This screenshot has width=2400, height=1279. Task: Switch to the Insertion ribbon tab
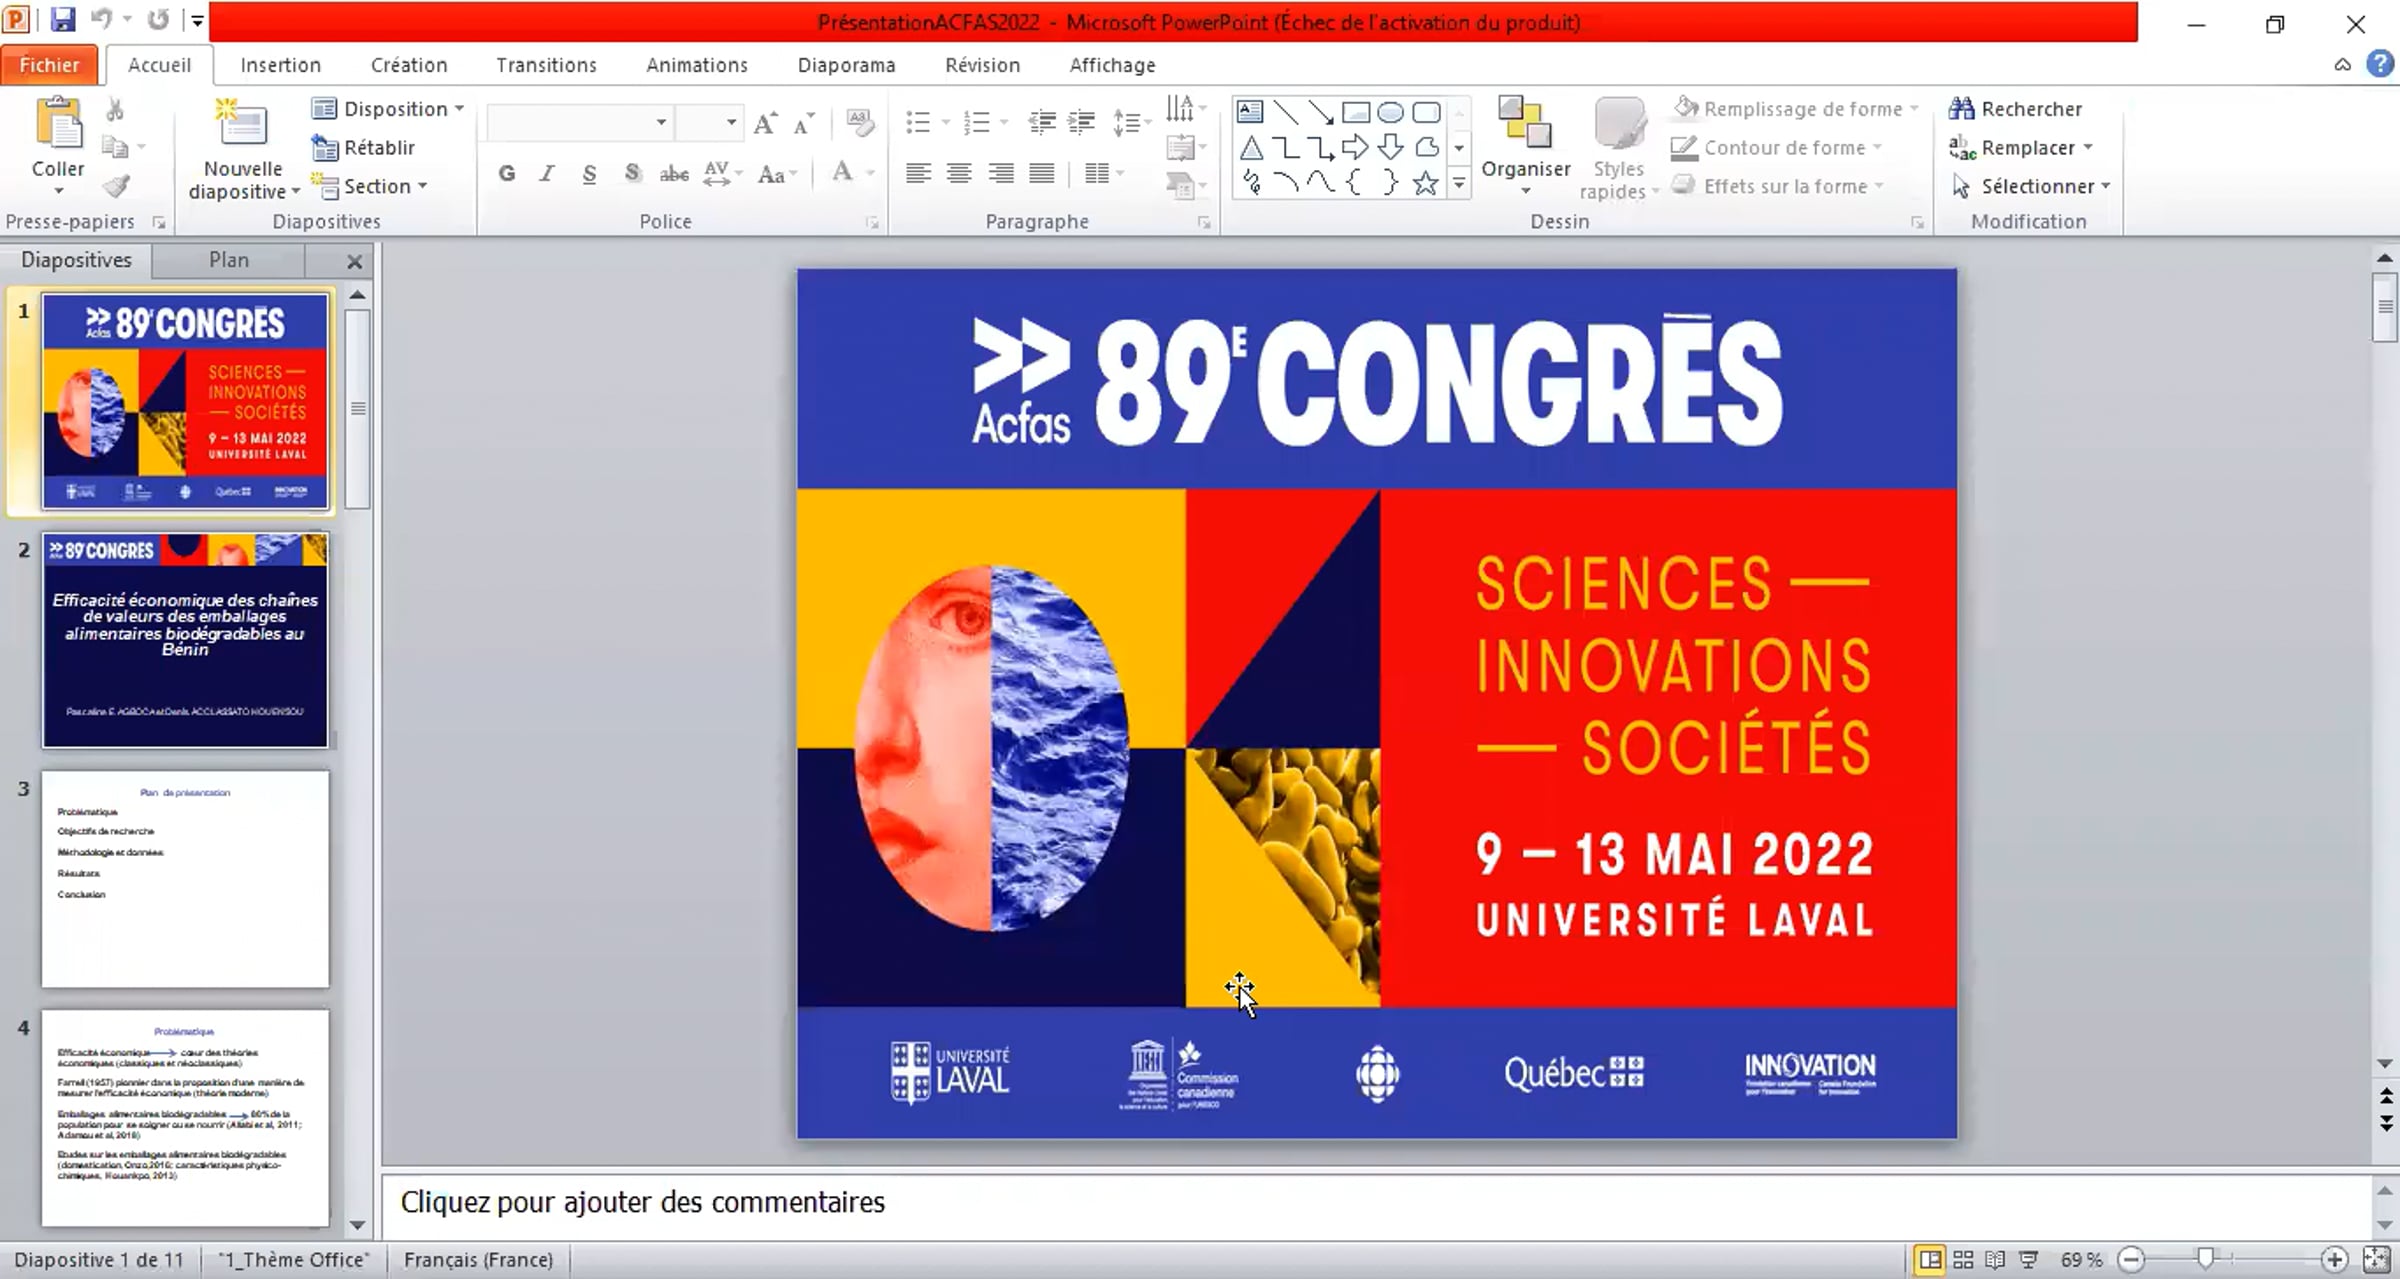[281, 65]
